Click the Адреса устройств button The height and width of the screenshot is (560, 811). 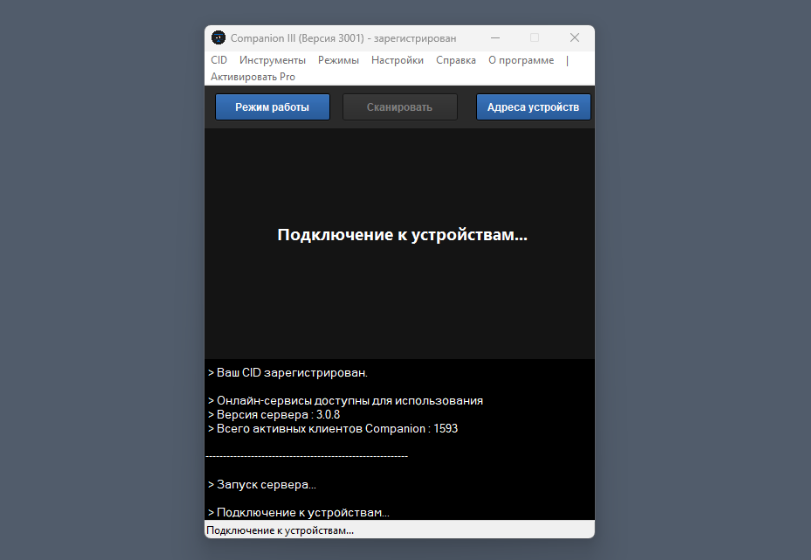click(x=533, y=107)
